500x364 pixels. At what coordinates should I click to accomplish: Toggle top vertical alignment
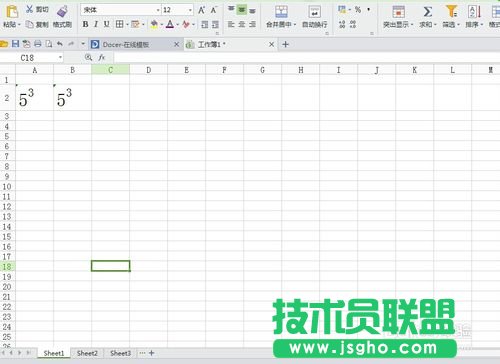[x=231, y=9]
